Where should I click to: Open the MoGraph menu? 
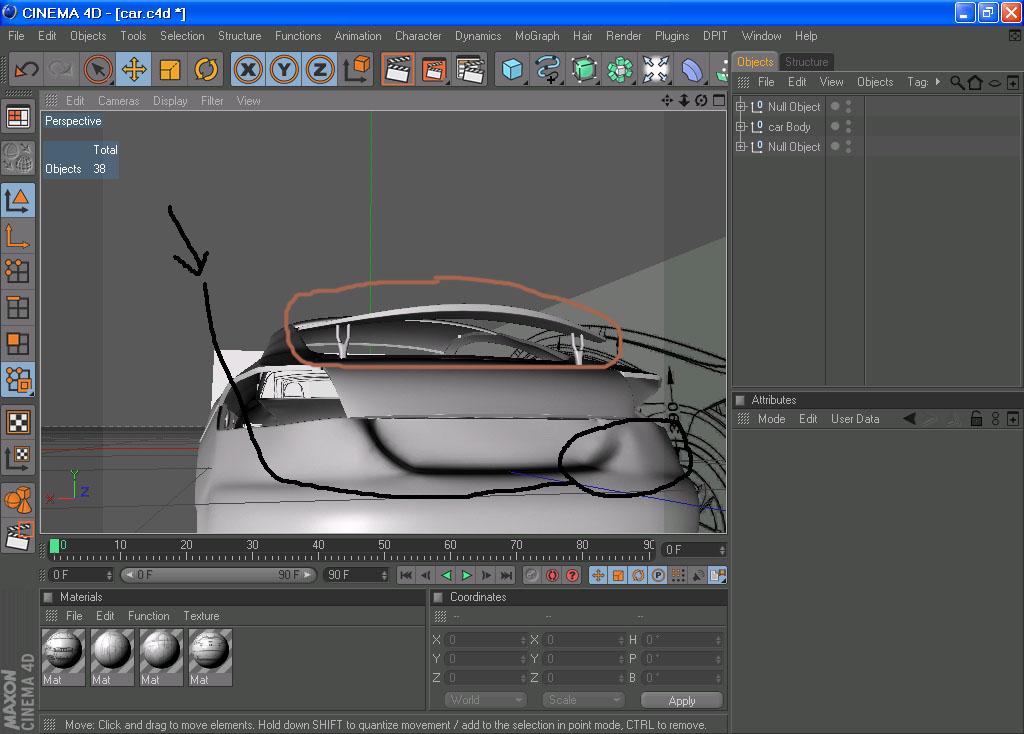coord(537,36)
